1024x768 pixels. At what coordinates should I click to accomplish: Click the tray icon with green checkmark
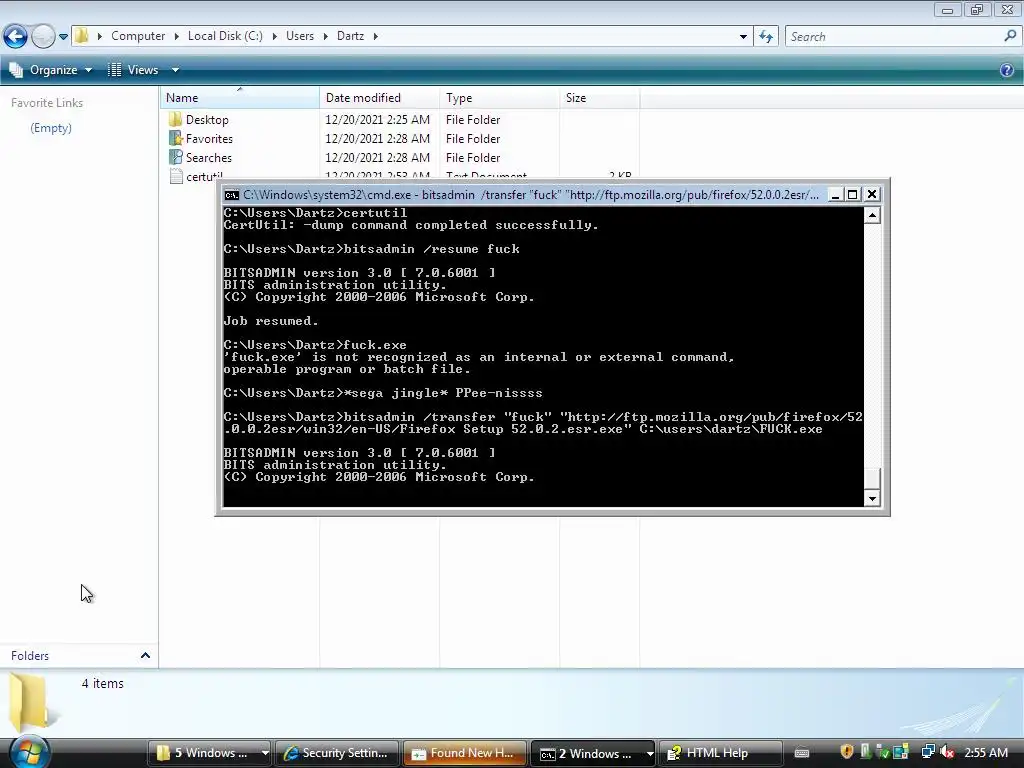pyautogui.click(x=883, y=752)
